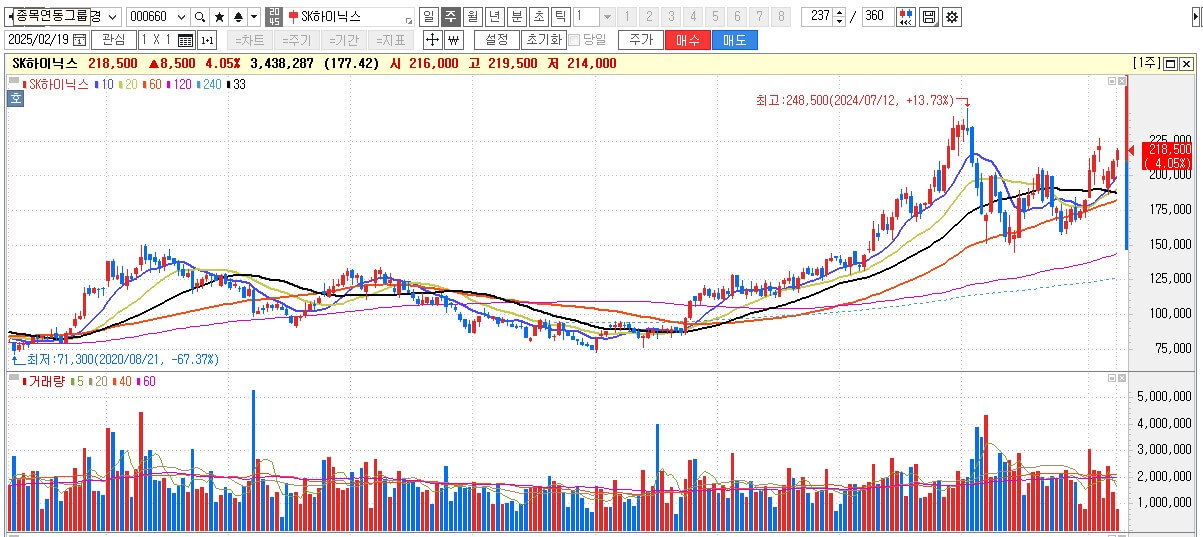Viewport: 1203px width, 537px height.
Task: Click the 240-period moving average legend
Action: 210,84
